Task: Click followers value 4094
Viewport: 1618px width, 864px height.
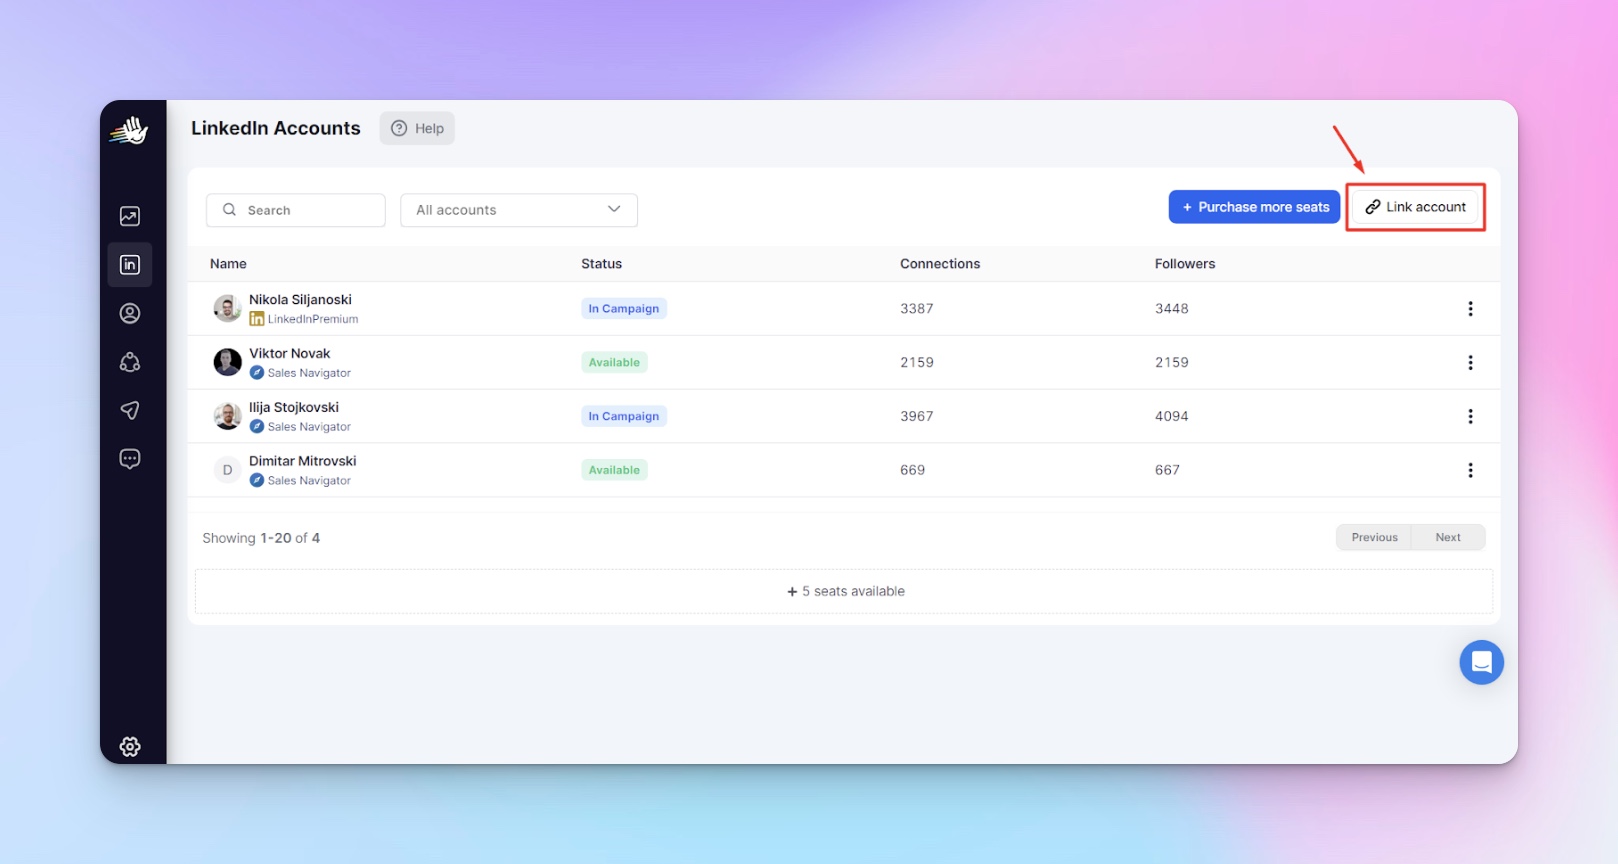Action: coord(1171,416)
